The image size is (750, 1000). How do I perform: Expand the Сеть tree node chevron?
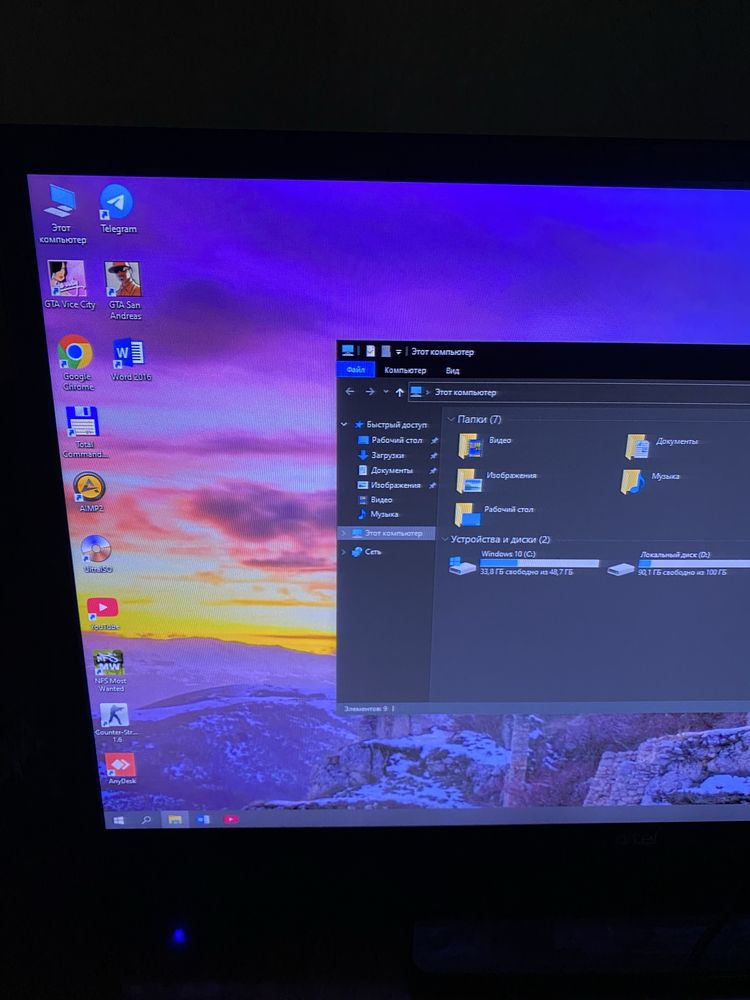point(344,551)
